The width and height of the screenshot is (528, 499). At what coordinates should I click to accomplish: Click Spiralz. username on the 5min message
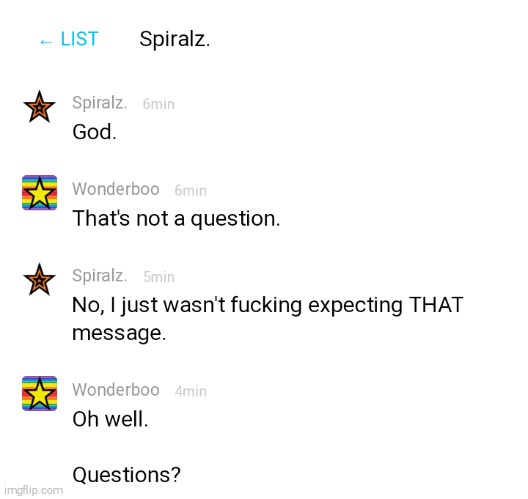(x=100, y=276)
